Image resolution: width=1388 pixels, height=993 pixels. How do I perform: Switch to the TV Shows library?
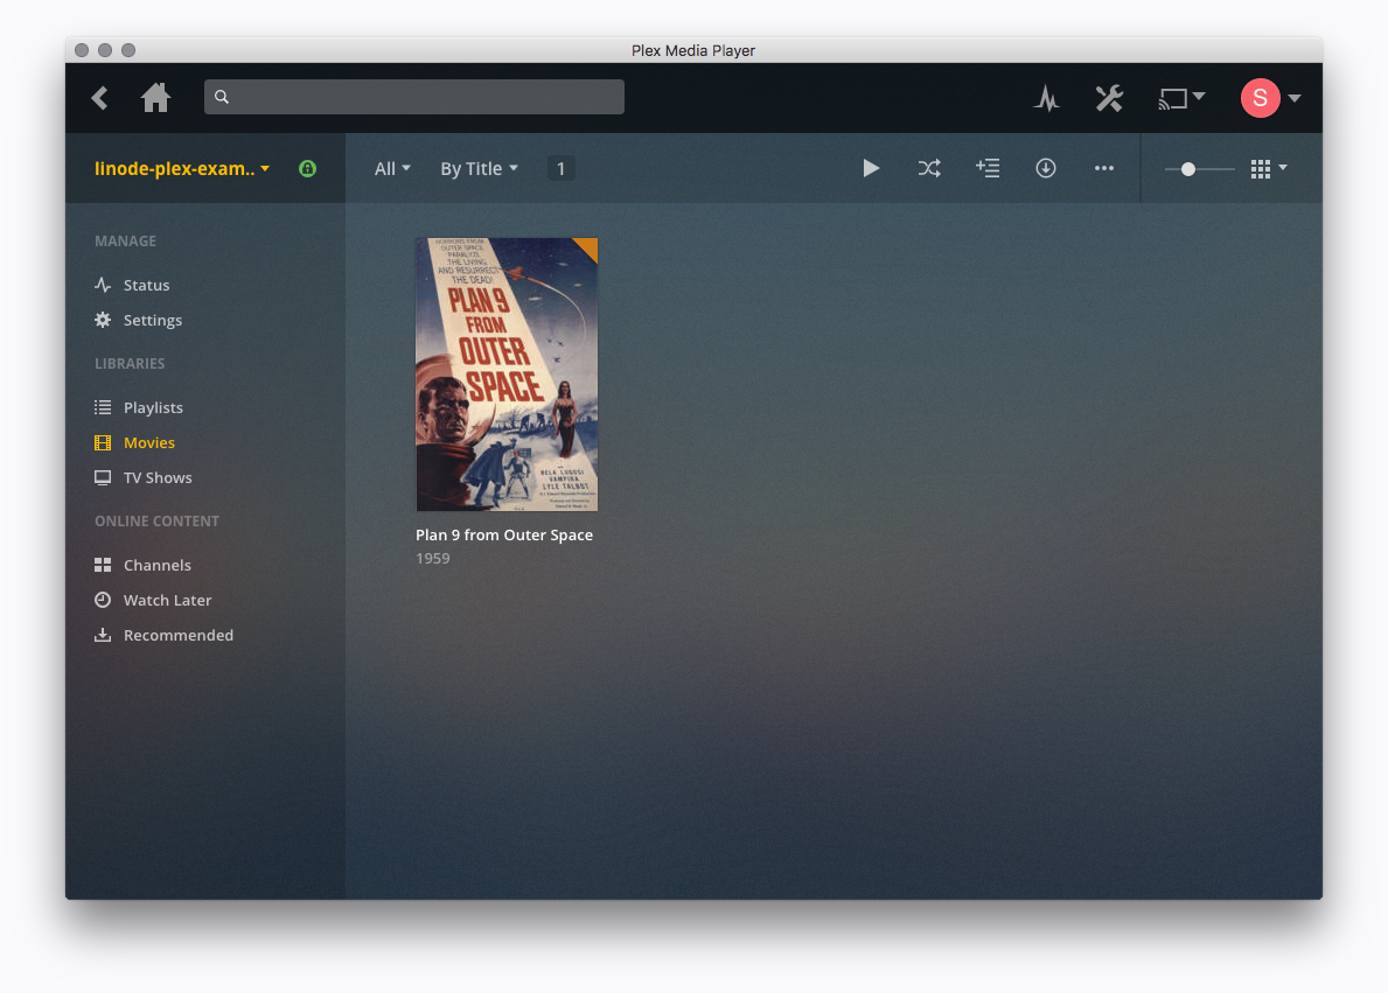click(157, 477)
